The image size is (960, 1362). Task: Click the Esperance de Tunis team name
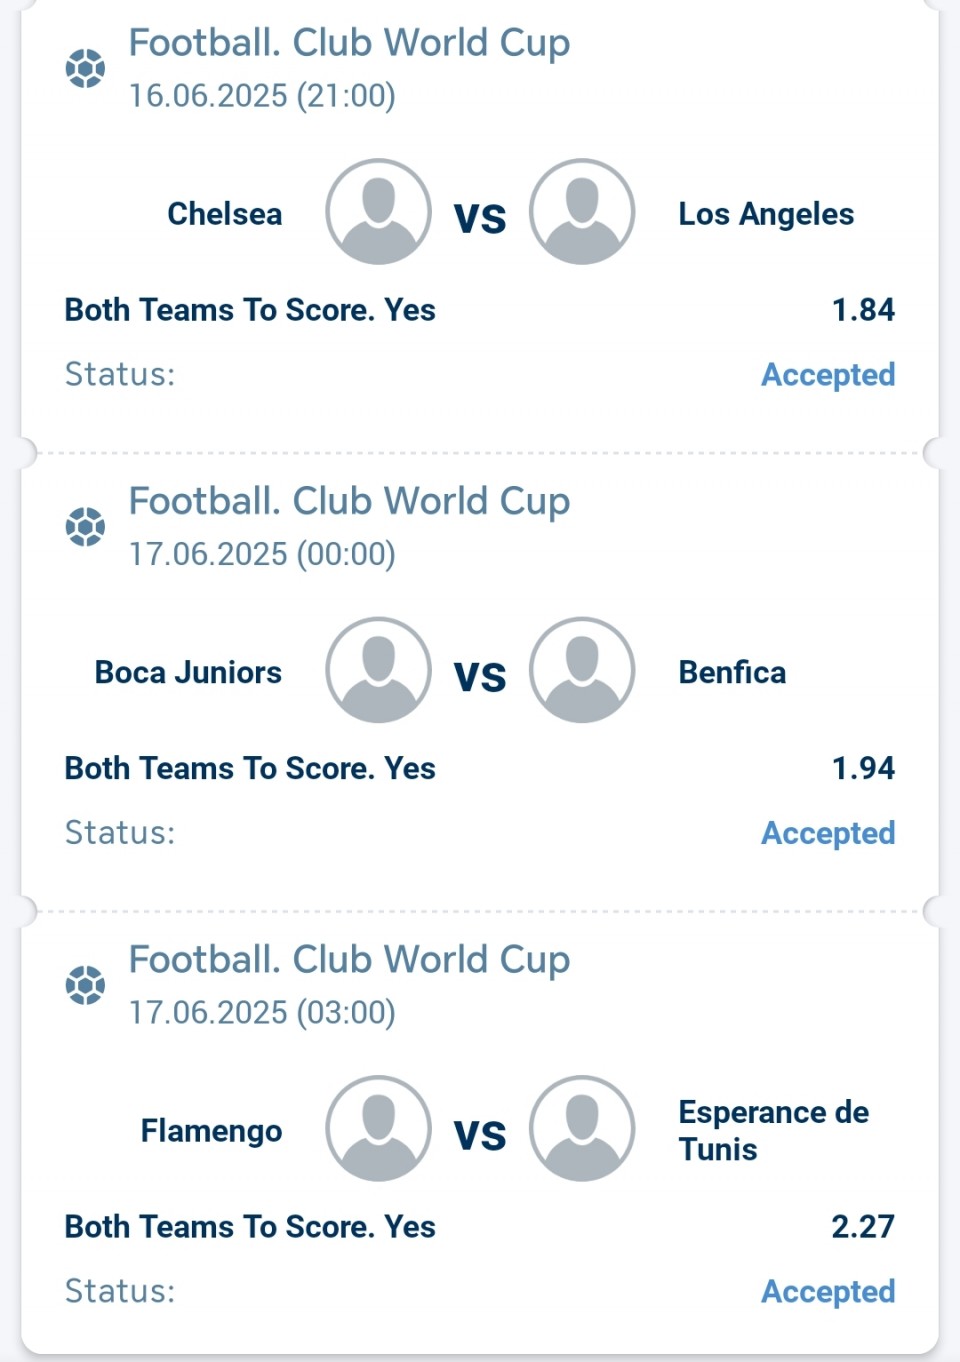pos(774,1131)
